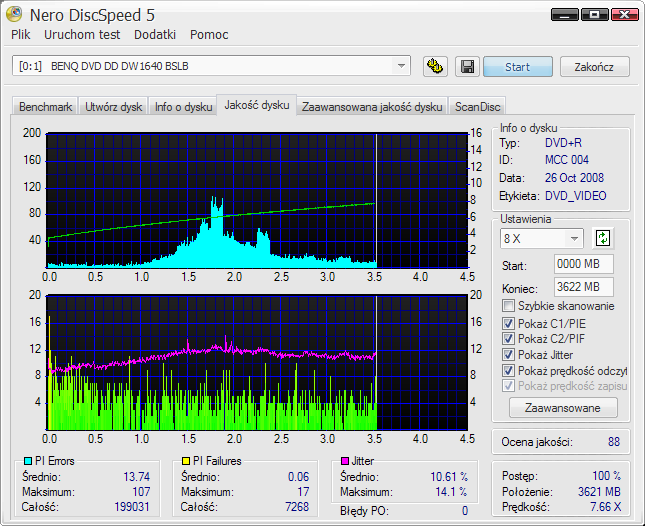This screenshot has height=526, width=645.
Task: Click the PI Failures lower graph
Action: tap(258, 362)
